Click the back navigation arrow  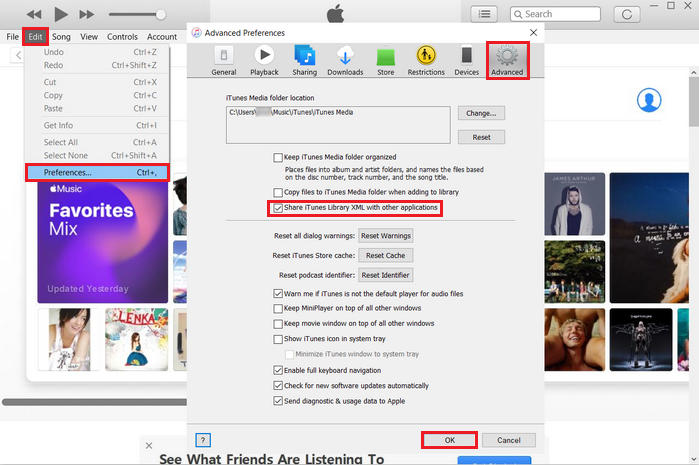18,55
